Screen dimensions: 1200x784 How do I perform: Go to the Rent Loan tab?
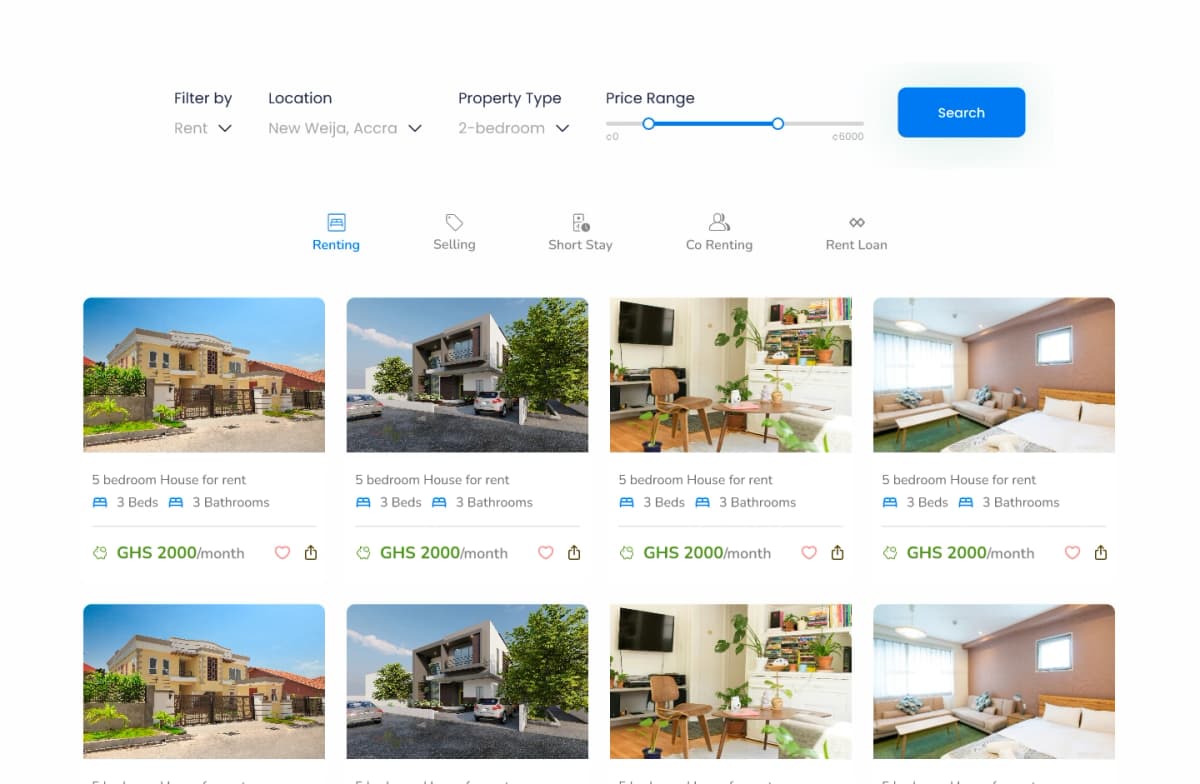pyautogui.click(x=856, y=232)
